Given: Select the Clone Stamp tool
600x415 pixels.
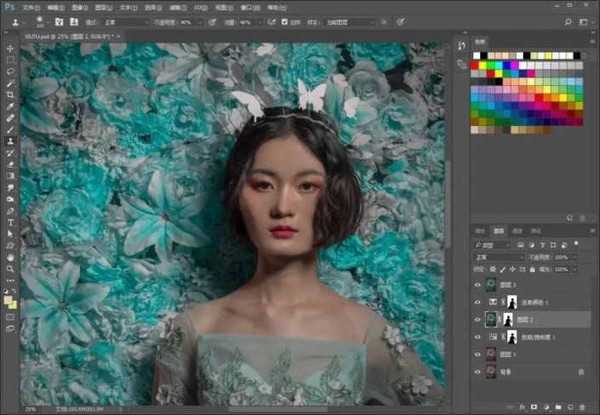Looking at the screenshot, I should [x=10, y=141].
